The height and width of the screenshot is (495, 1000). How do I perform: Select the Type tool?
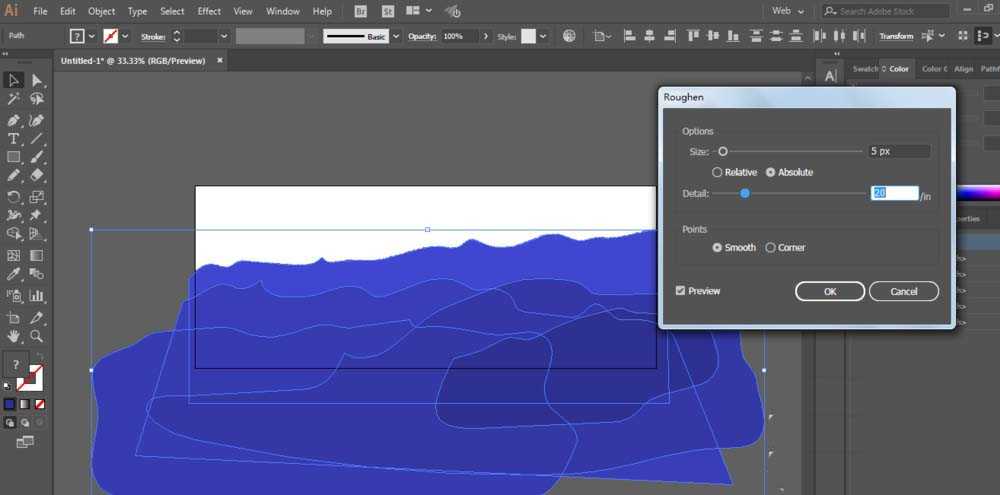coord(14,138)
